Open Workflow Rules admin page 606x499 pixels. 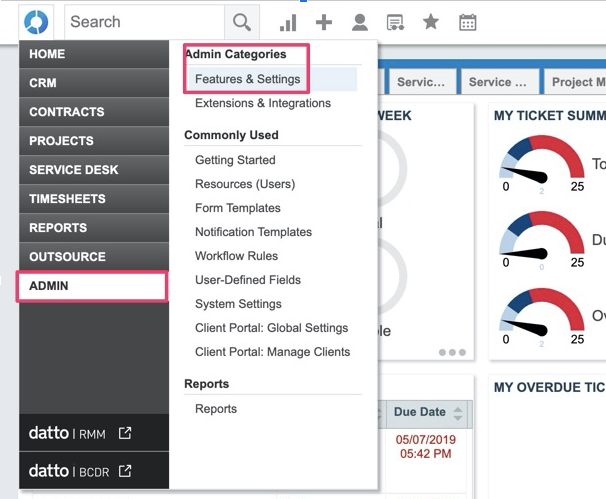(x=236, y=256)
